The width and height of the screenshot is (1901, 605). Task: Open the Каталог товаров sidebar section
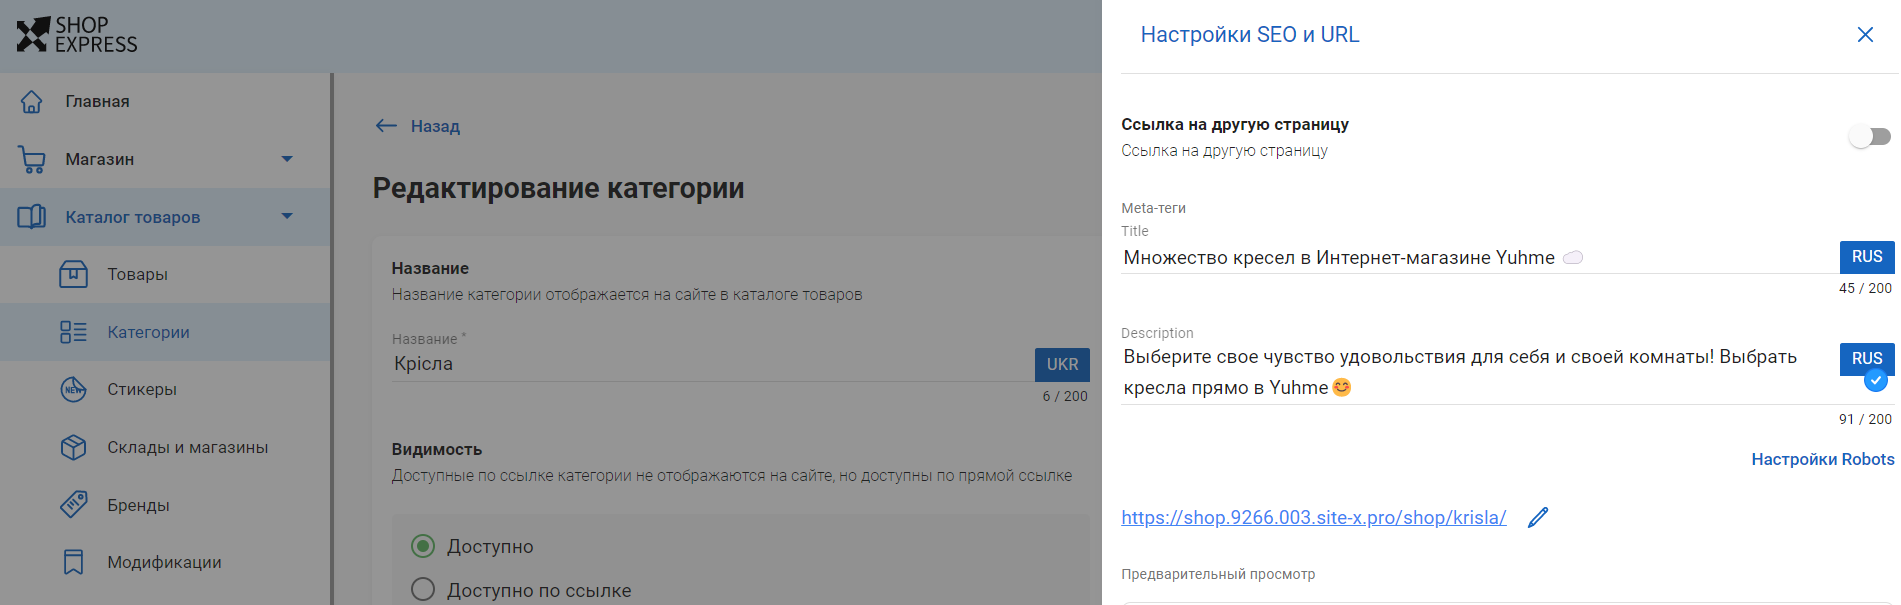165,217
